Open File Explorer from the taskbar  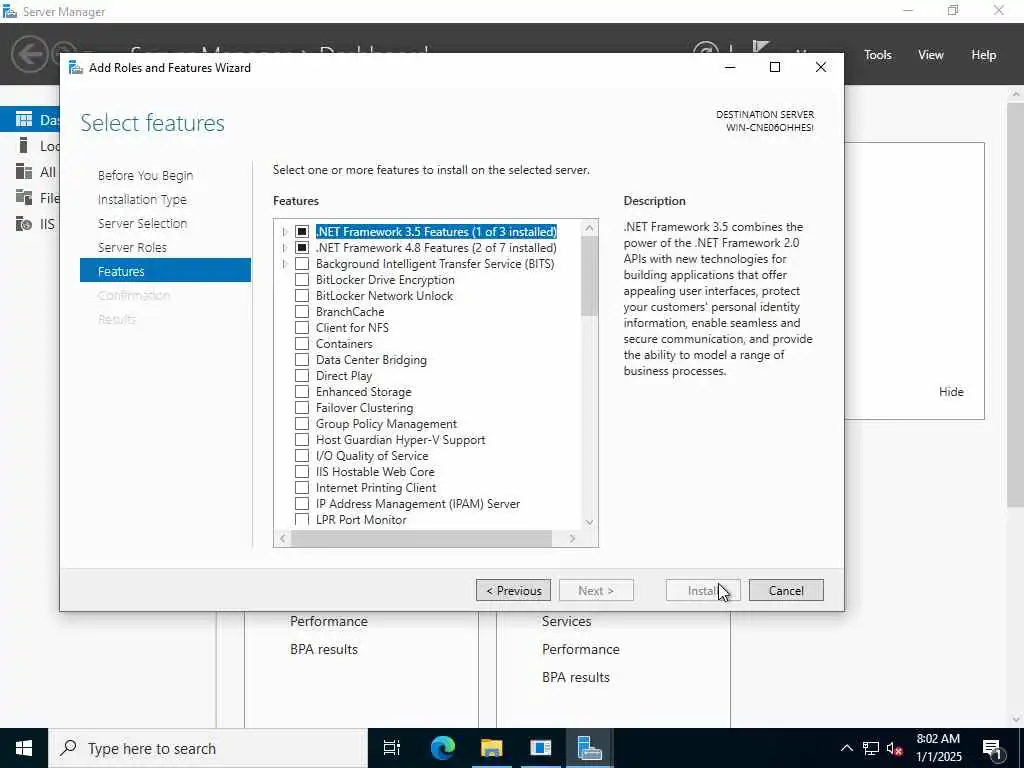(x=491, y=748)
